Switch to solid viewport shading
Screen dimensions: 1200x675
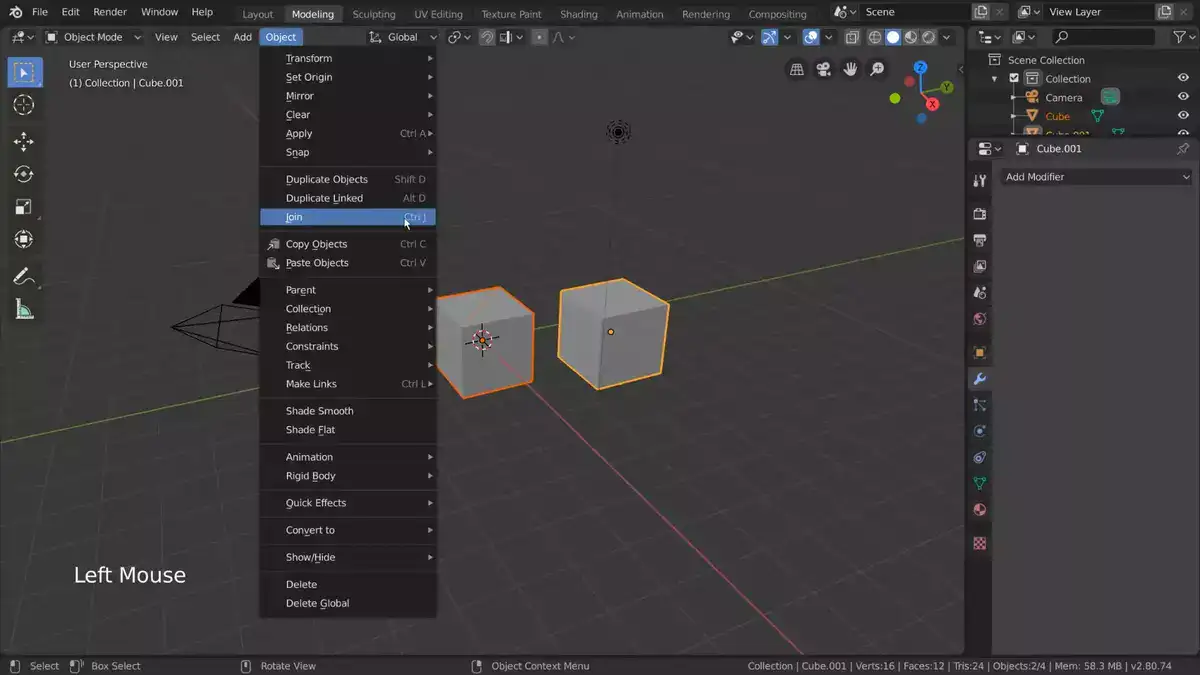(x=893, y=37)
